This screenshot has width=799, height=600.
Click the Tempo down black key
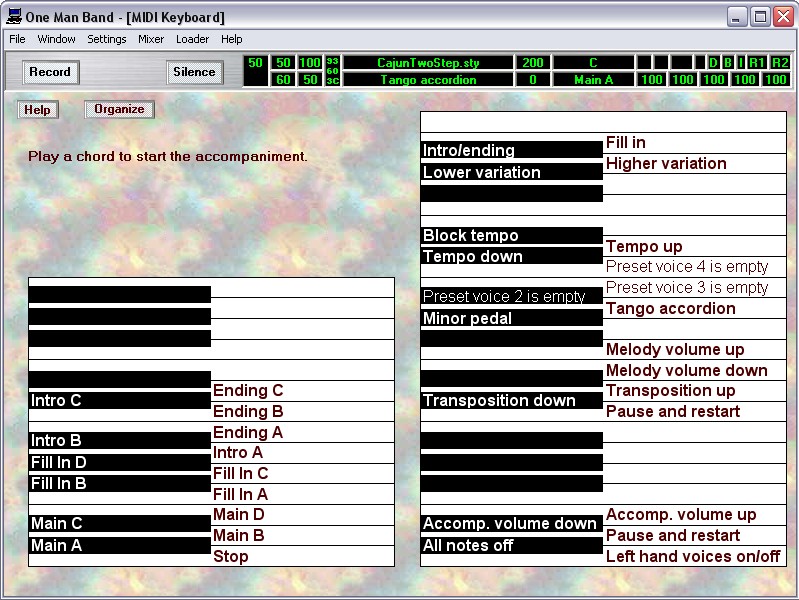click(512, 256)
